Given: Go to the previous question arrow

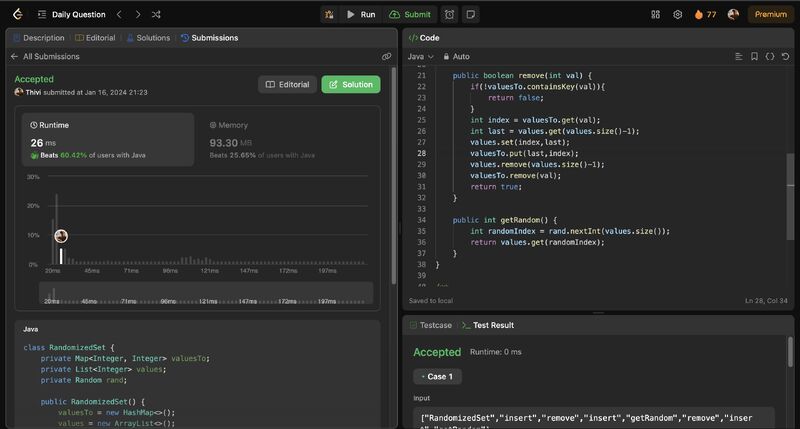Looking at the screenshot, I should [x=119, y=14].
